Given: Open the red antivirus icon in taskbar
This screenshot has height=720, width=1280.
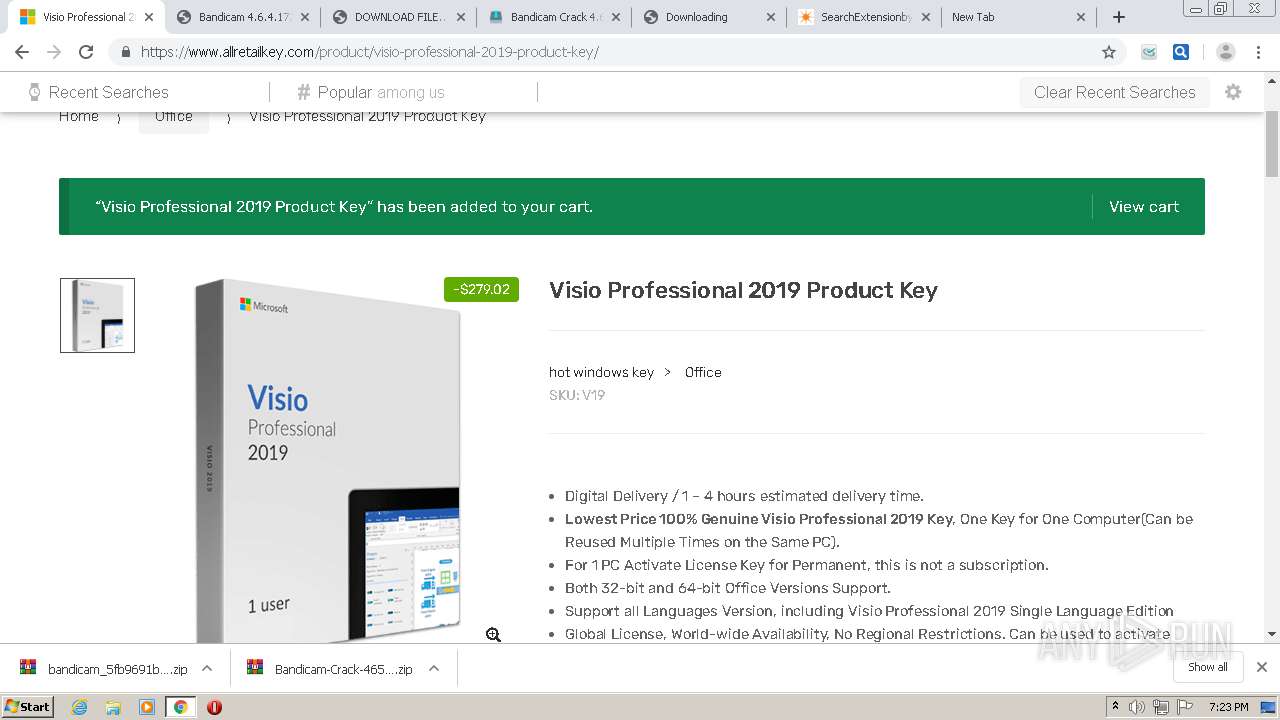Looking at the screenshot, I should [214, 707].
